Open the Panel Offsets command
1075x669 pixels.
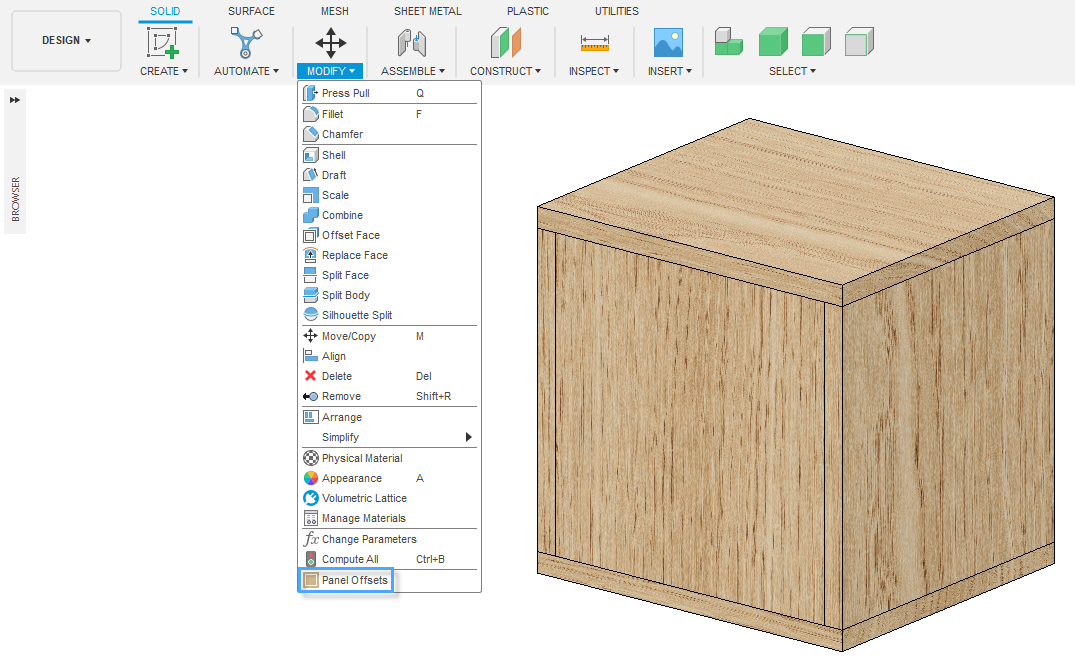click(x=354, y=580)
